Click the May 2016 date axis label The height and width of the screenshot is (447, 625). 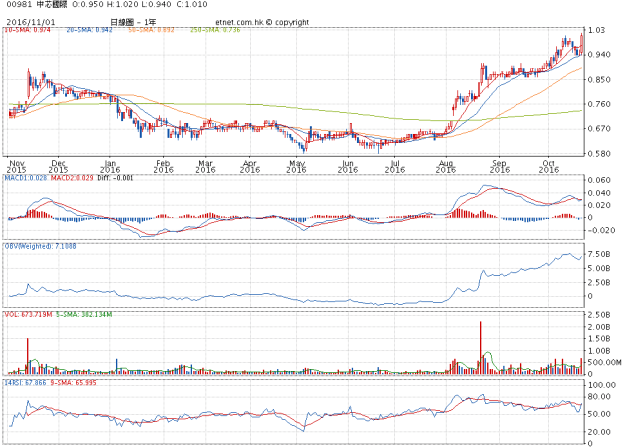pyautogui.click(x=296, y=166)
